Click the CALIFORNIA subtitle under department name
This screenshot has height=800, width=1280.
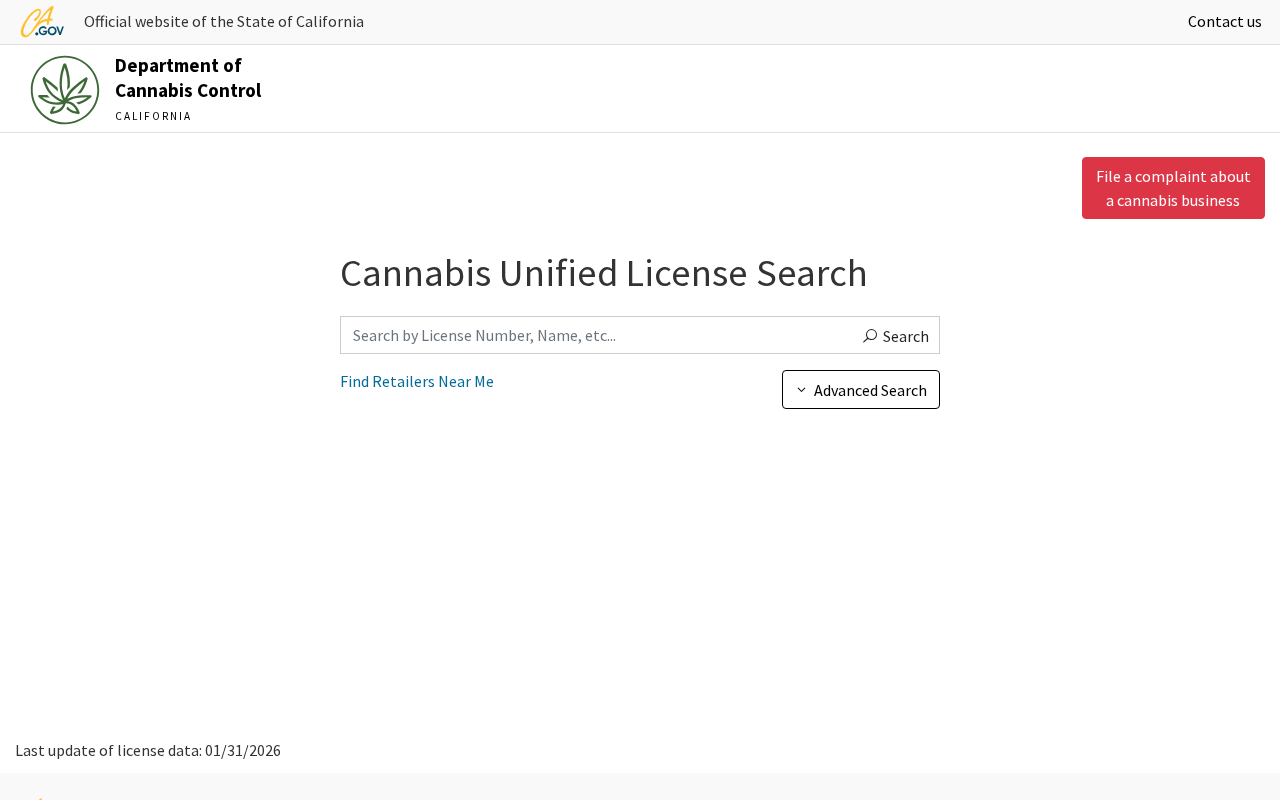153,116
